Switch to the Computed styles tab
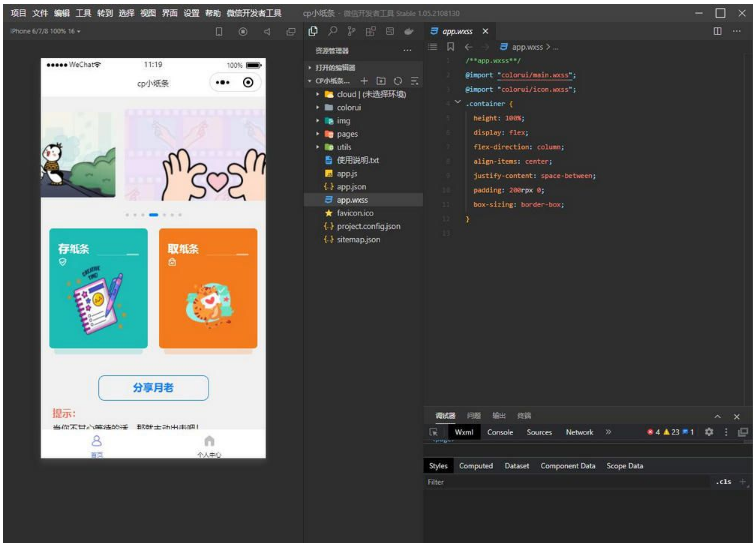The image size is (755, 543). [476, 466]
